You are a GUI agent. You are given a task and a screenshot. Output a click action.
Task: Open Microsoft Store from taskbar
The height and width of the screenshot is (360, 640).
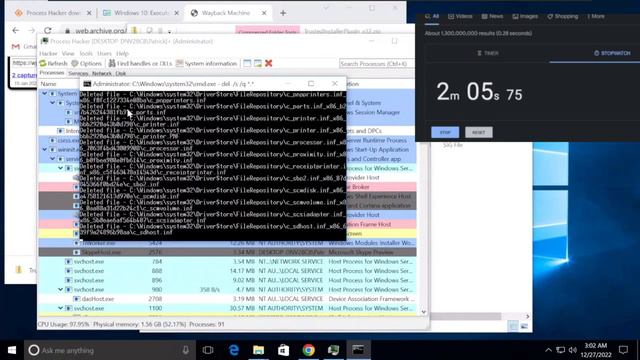pos(283,350)
